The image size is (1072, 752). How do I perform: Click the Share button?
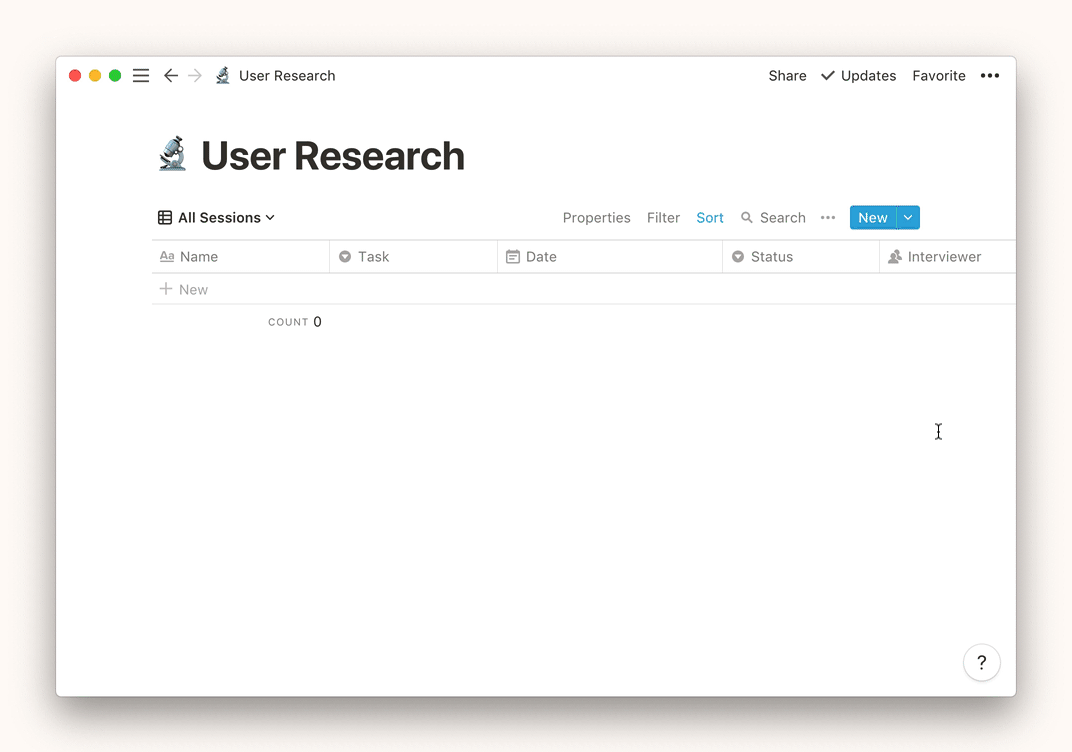787,76
